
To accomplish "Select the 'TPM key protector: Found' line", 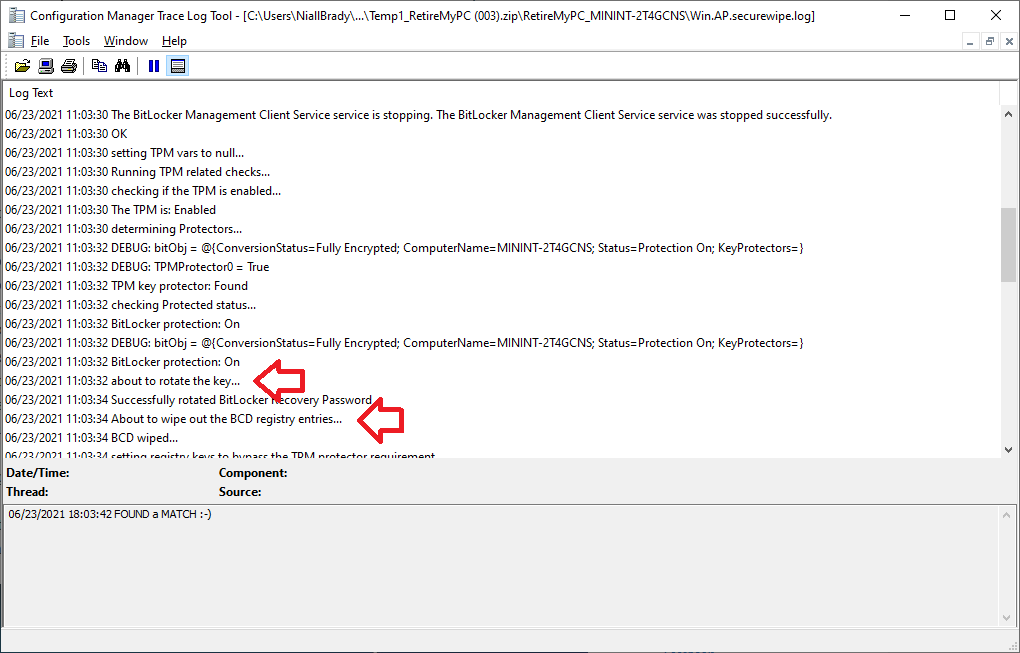I will click(126, 286).
